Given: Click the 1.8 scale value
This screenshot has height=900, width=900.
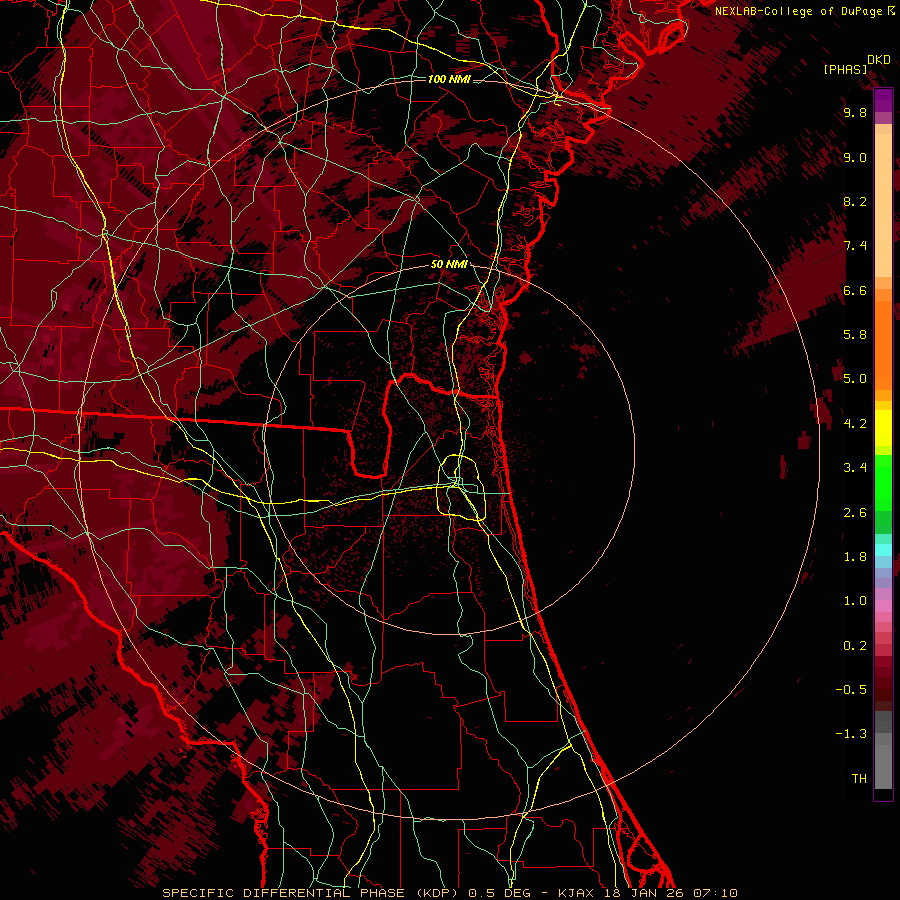Looking at the screenshot, I should click(855, 557).
